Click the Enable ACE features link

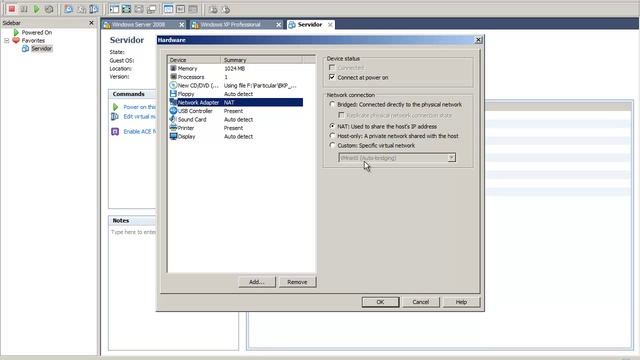pyautogui.click(x=139, y=131)
